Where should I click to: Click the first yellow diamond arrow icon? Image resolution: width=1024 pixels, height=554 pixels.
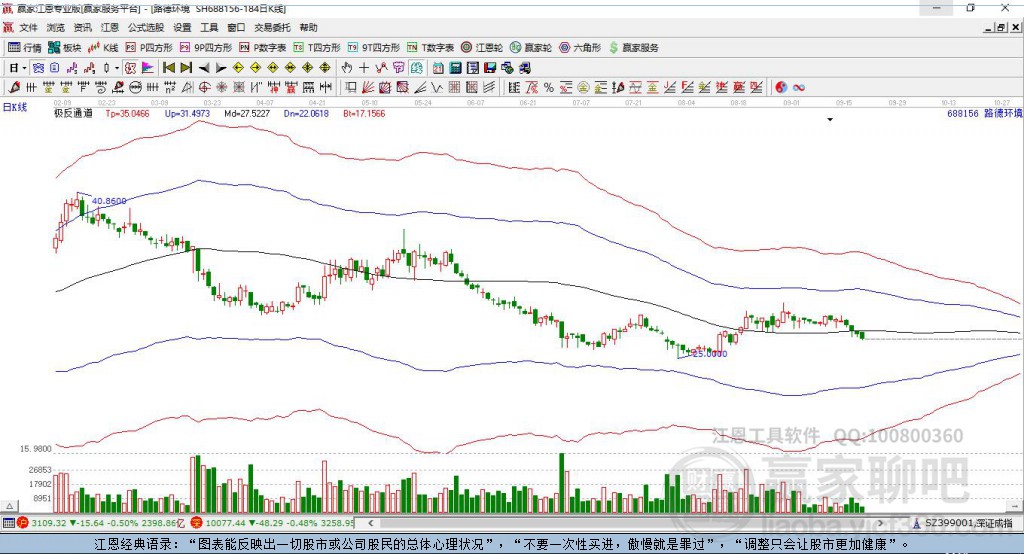238,68
